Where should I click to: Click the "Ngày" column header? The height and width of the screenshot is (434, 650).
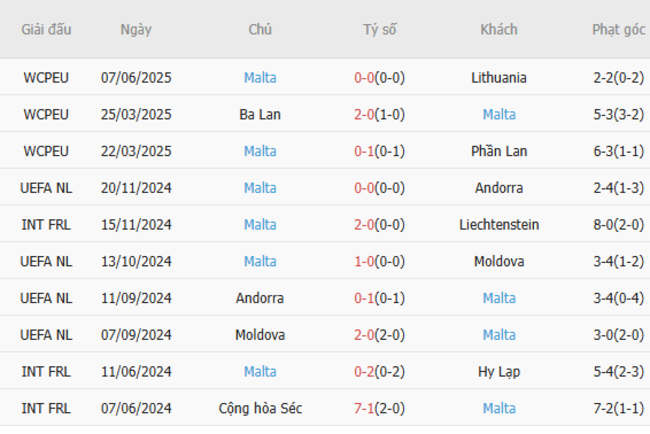[136, 29]
